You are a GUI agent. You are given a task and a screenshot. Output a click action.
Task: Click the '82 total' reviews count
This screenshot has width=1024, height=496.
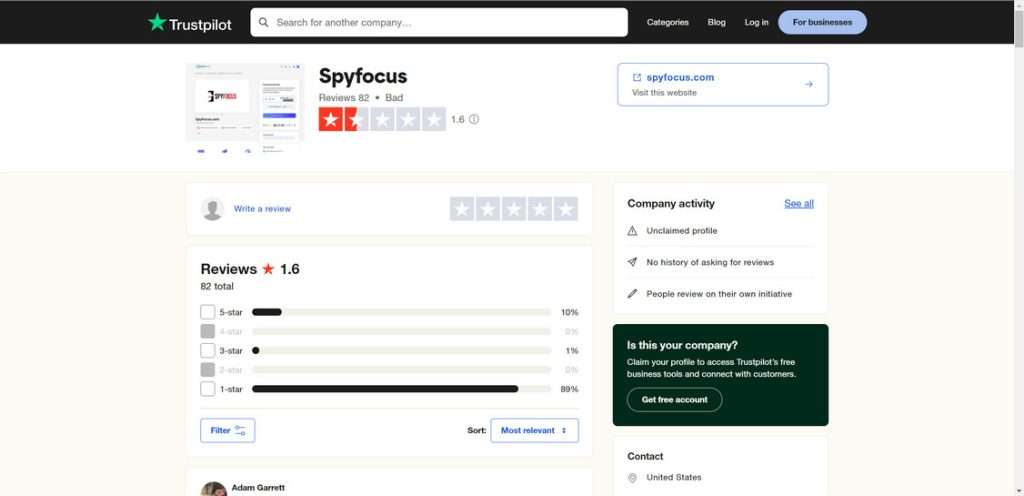coord(217,287)
